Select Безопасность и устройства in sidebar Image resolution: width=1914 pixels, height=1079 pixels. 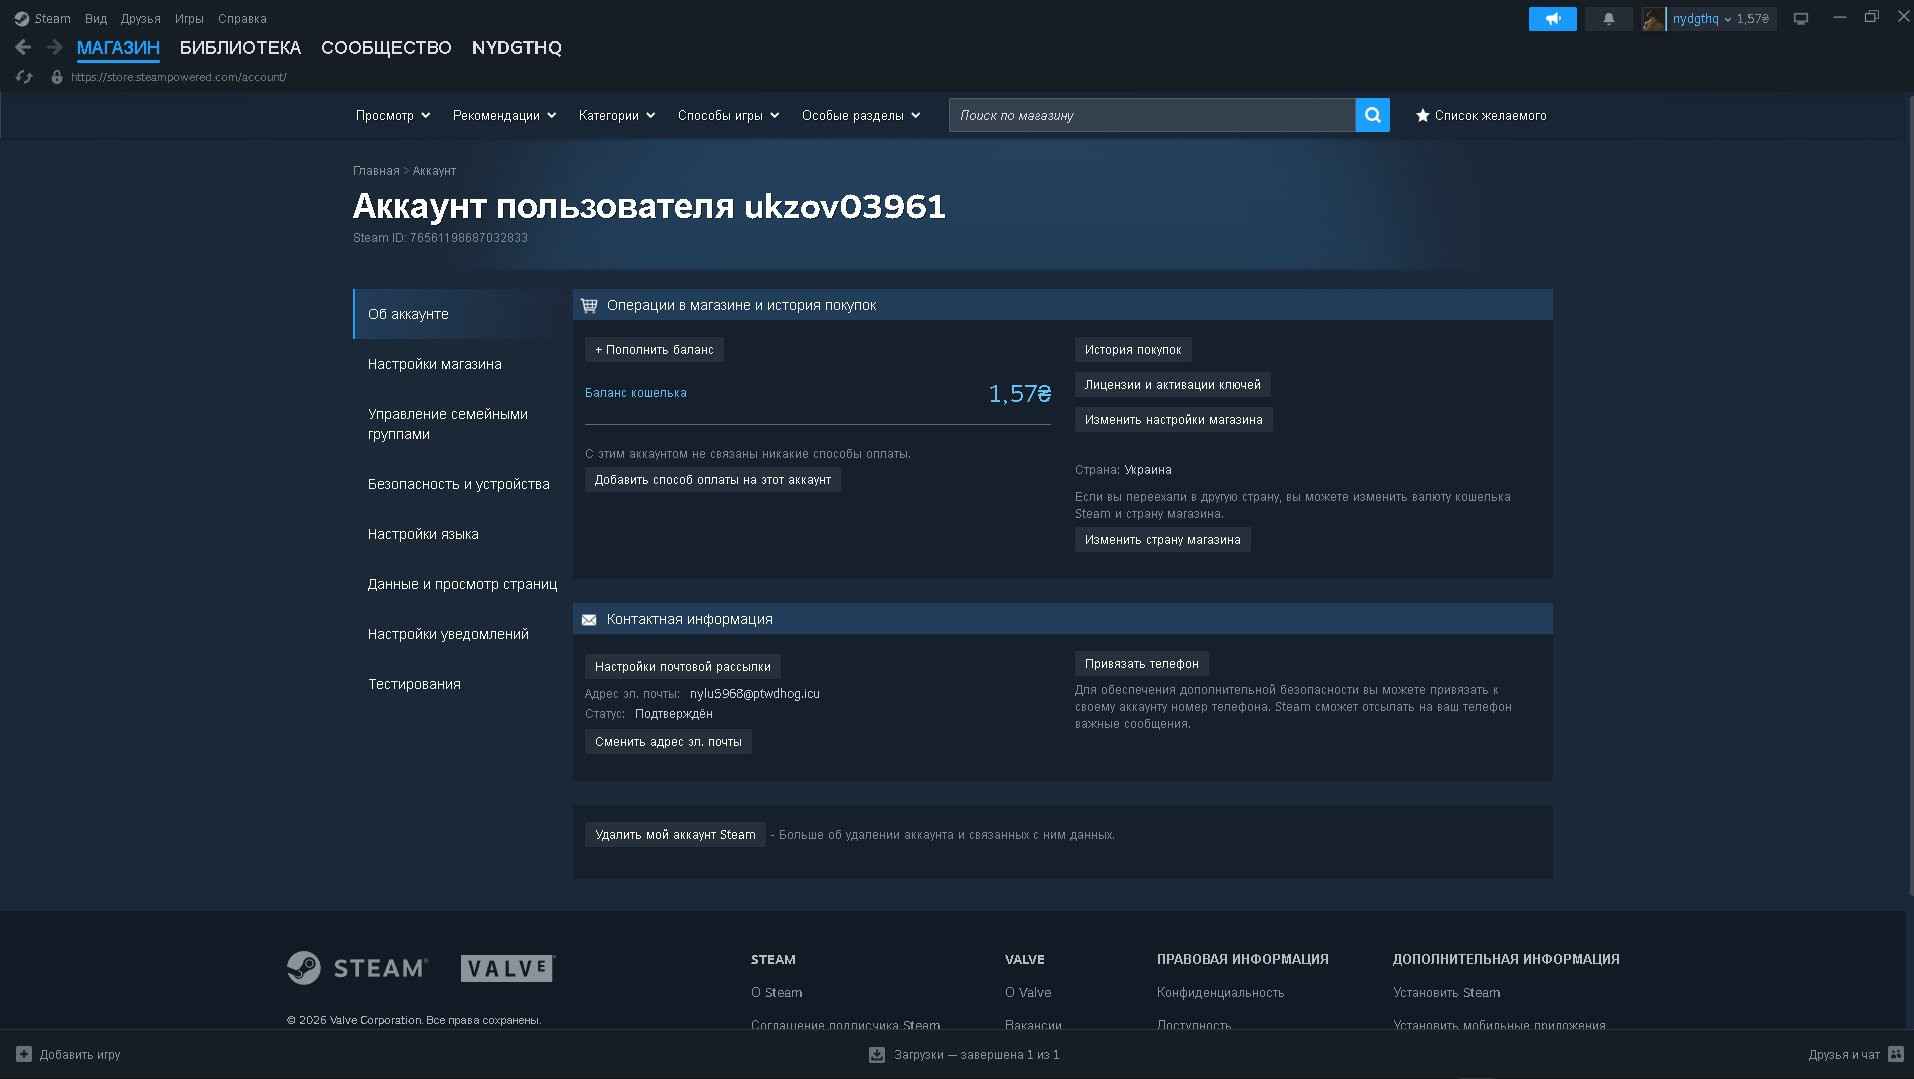(460, 484)
